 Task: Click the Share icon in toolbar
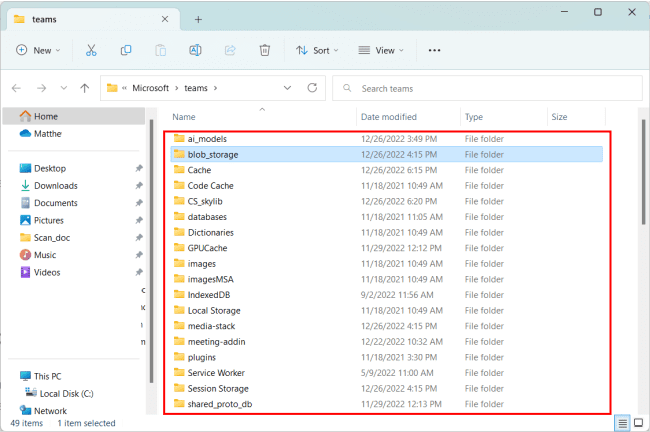[229, 50]
